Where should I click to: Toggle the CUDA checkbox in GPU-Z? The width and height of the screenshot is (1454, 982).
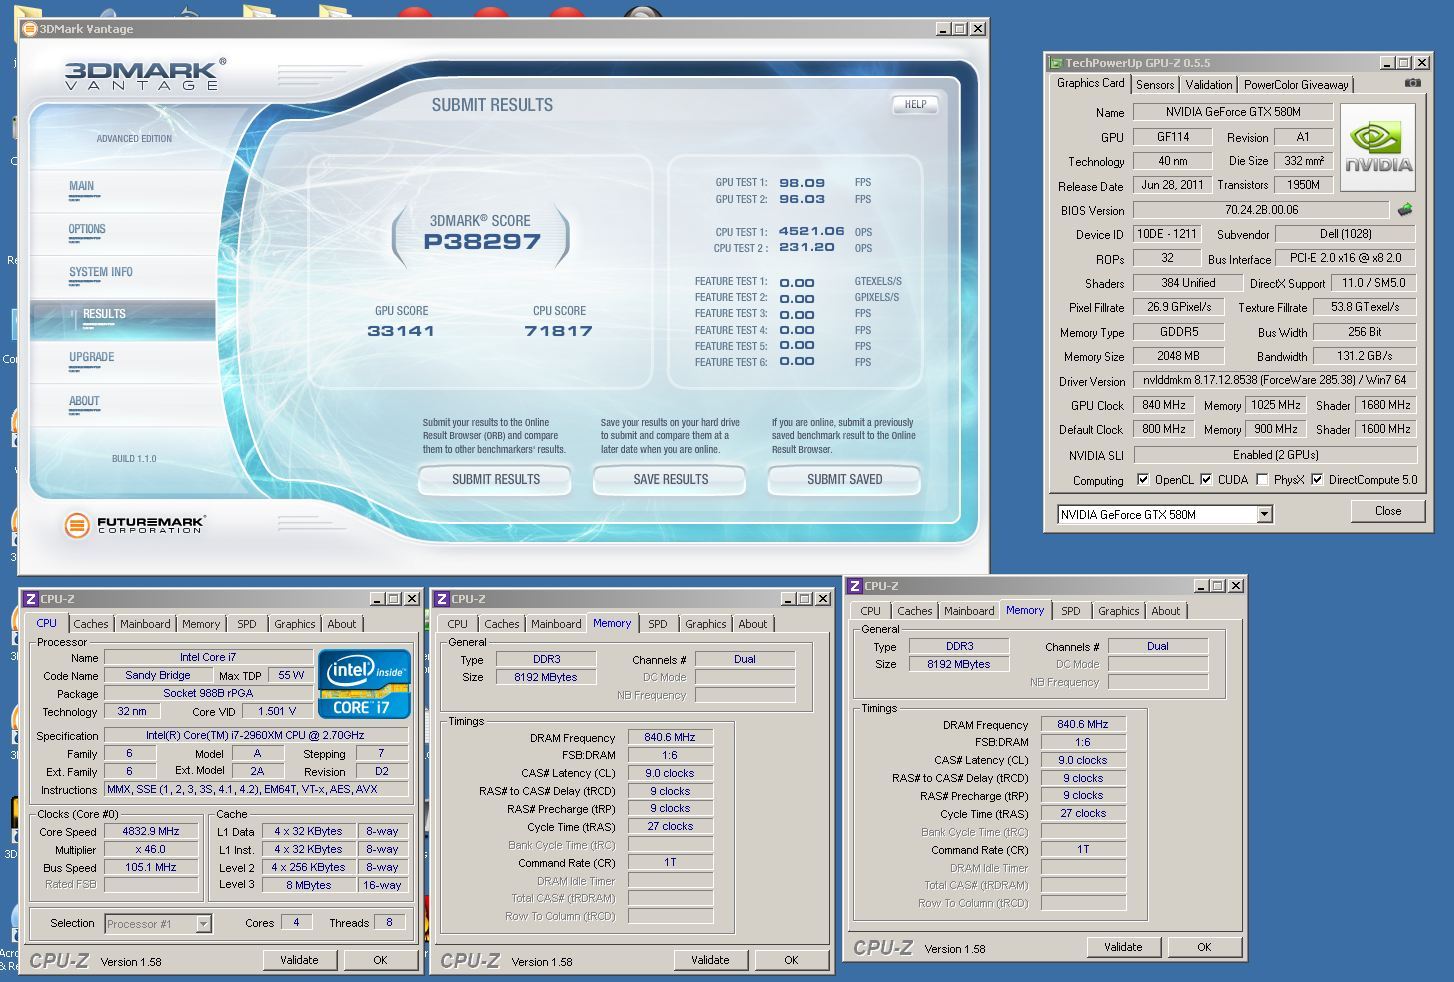tap(1206, 480)
